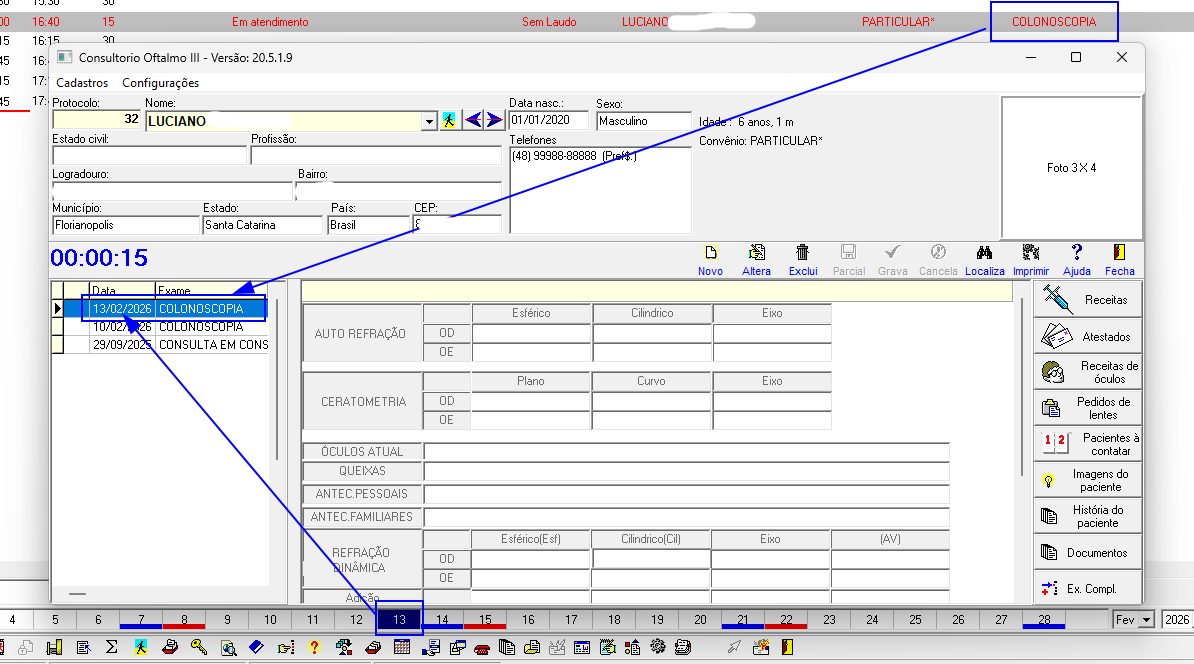Go to next patient with right arrow
Viewport: 1194px width, 664px height.
[494, 120]
